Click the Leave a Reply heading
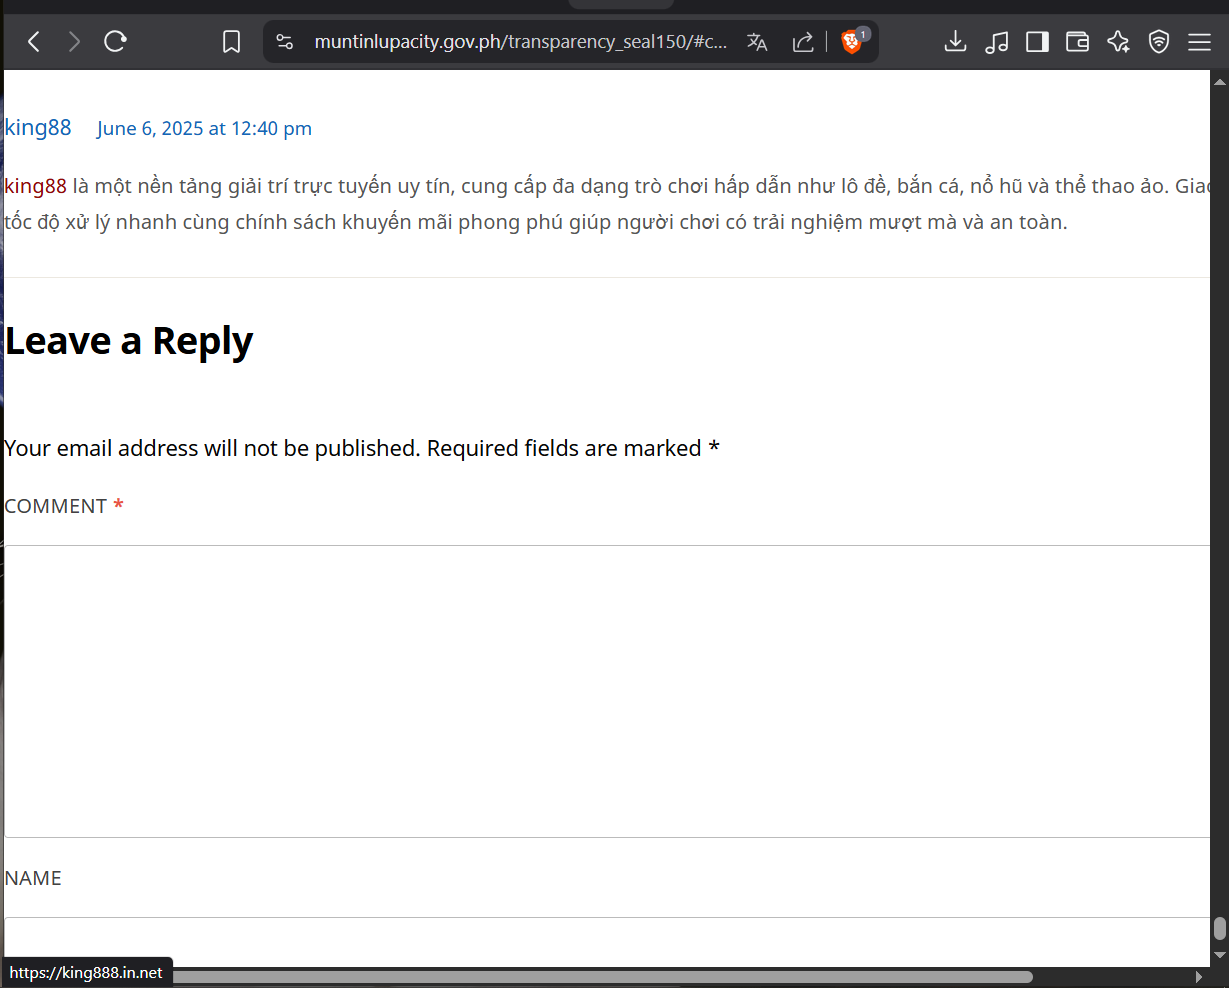This screenshot has height=988, width=1229. pyautogui.click(x=129, y=341)
